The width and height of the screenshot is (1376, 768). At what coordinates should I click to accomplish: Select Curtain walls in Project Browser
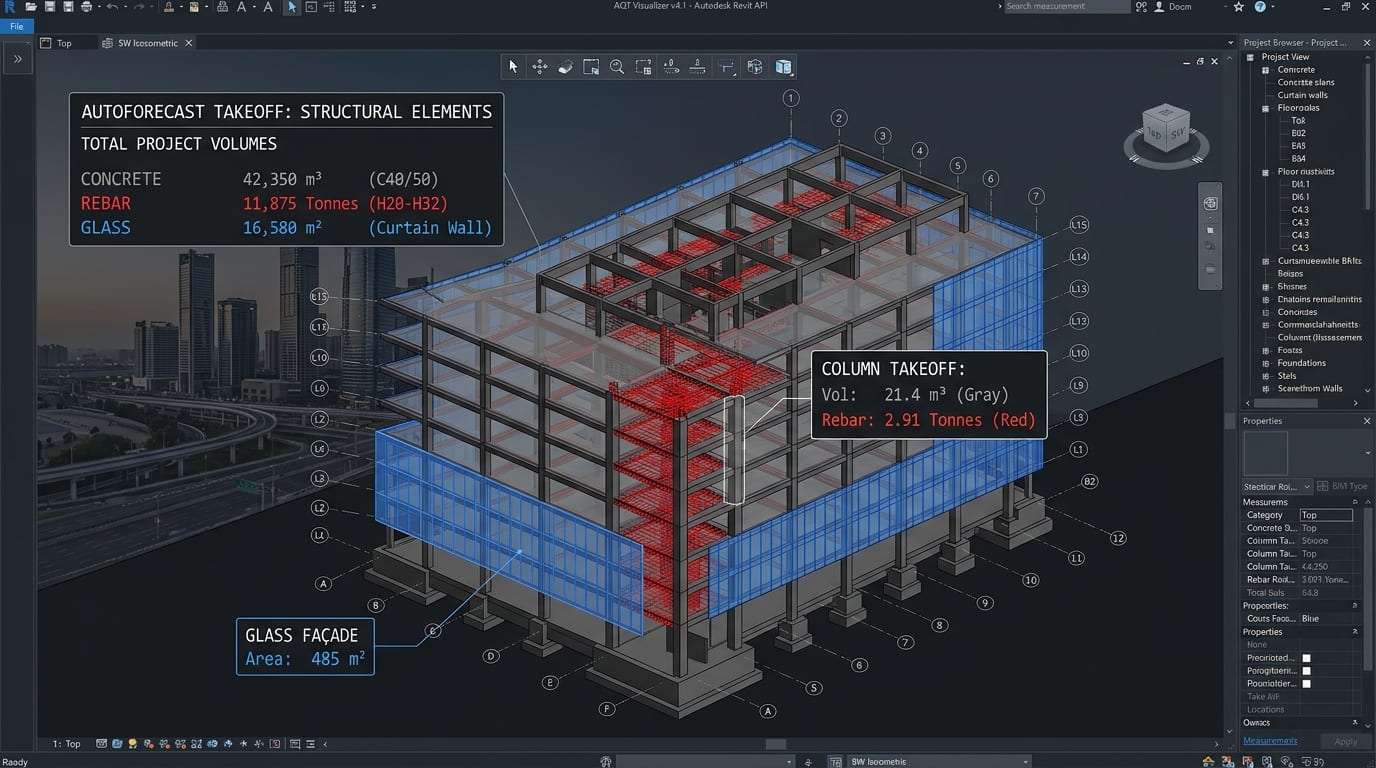tap(1302, 95)
